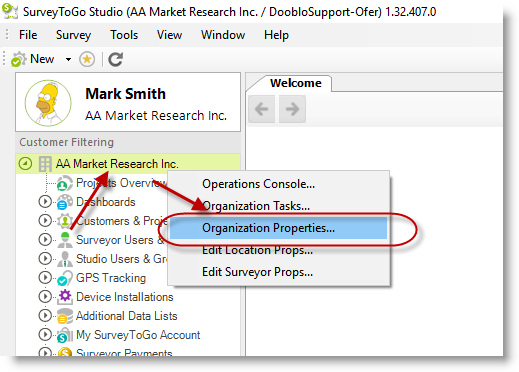The width and height of the screenshot is (519, 372).
Task: Open the File menu
Action: [28, 35]
